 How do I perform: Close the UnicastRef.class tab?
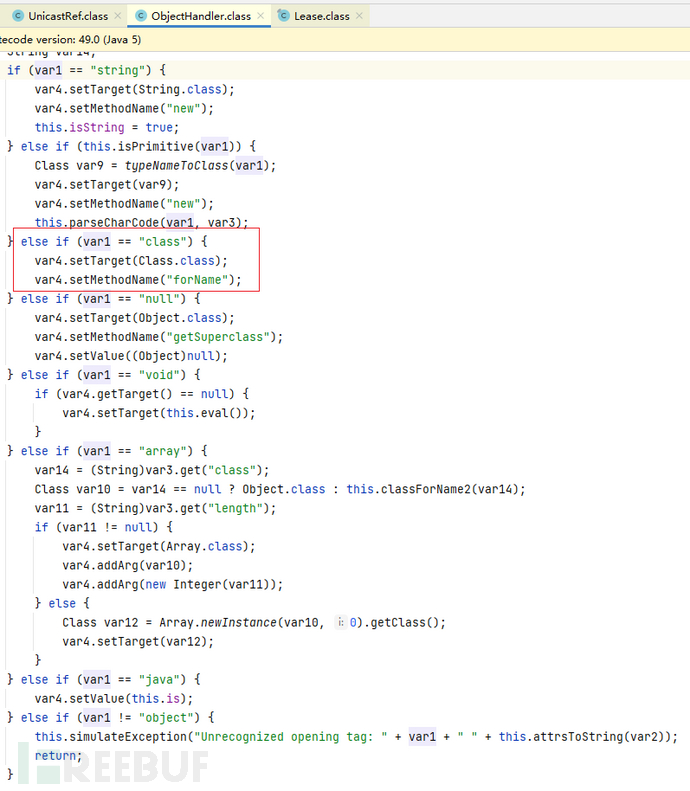pos(117,16)
